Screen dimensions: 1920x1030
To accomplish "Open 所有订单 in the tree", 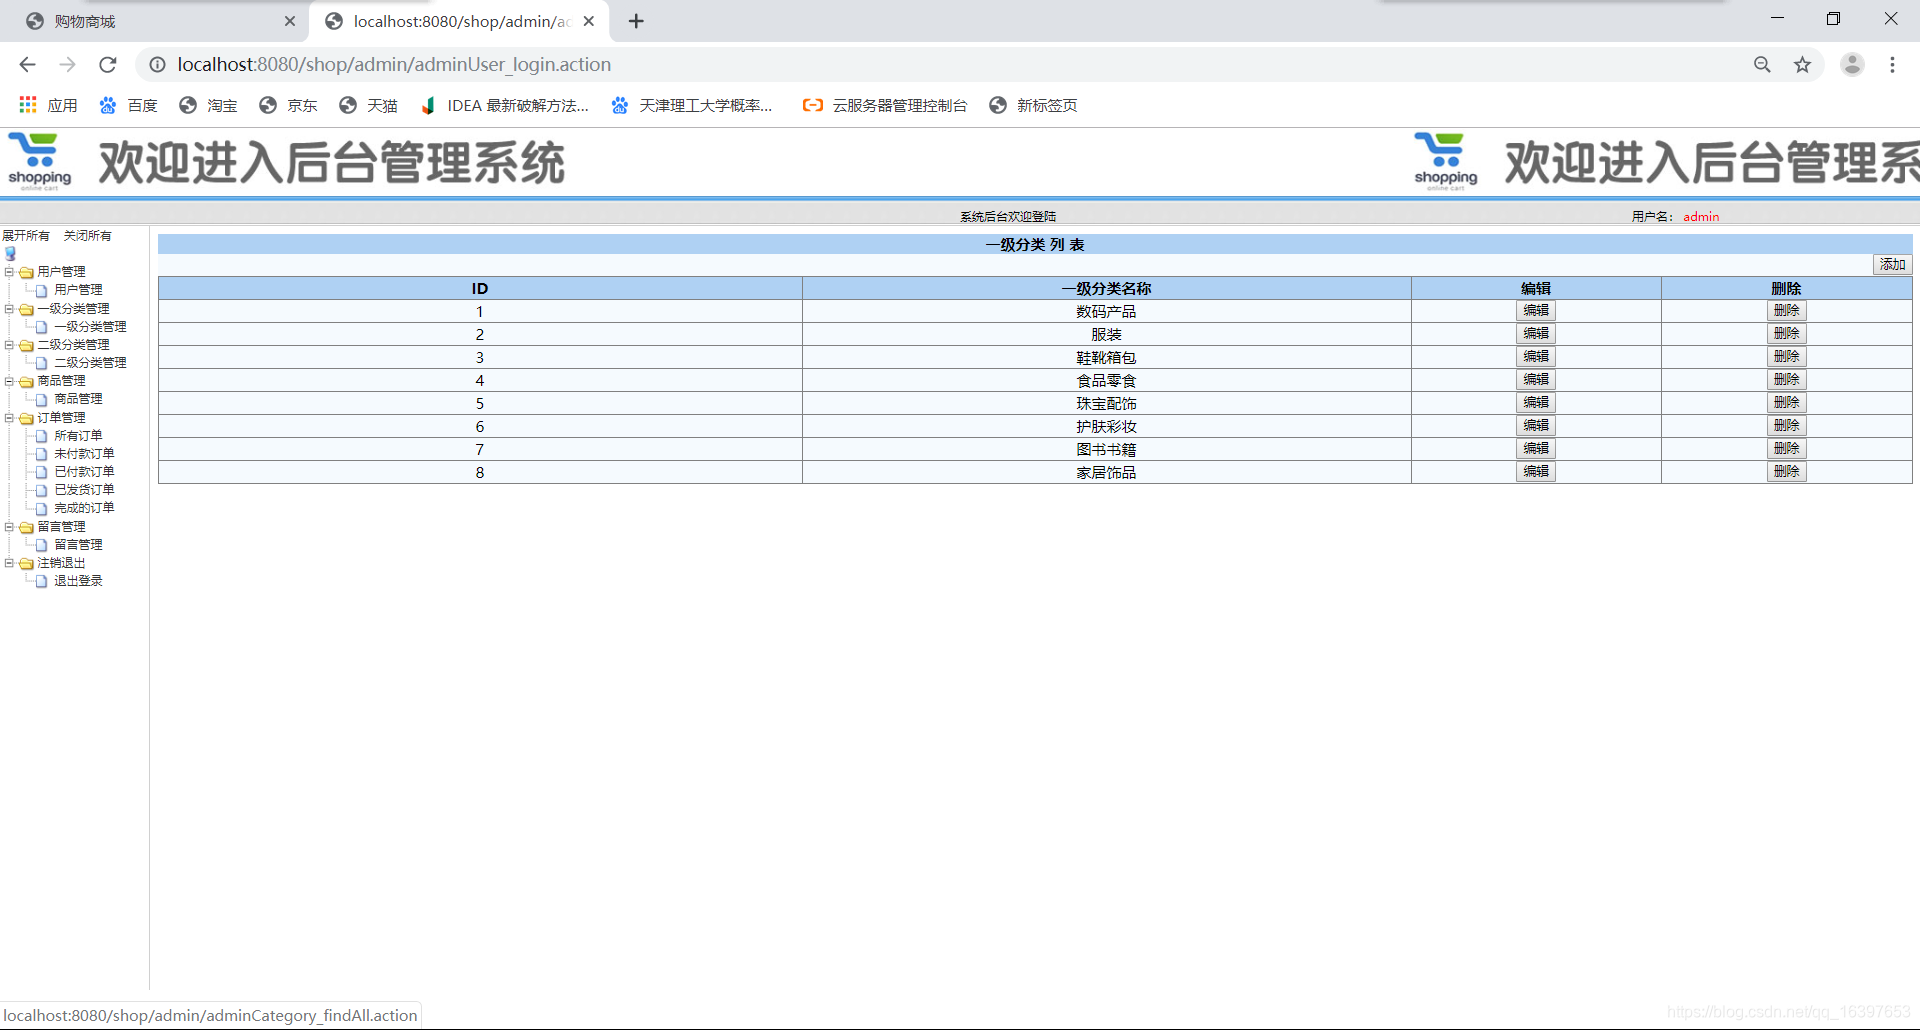I will point(78,435).
